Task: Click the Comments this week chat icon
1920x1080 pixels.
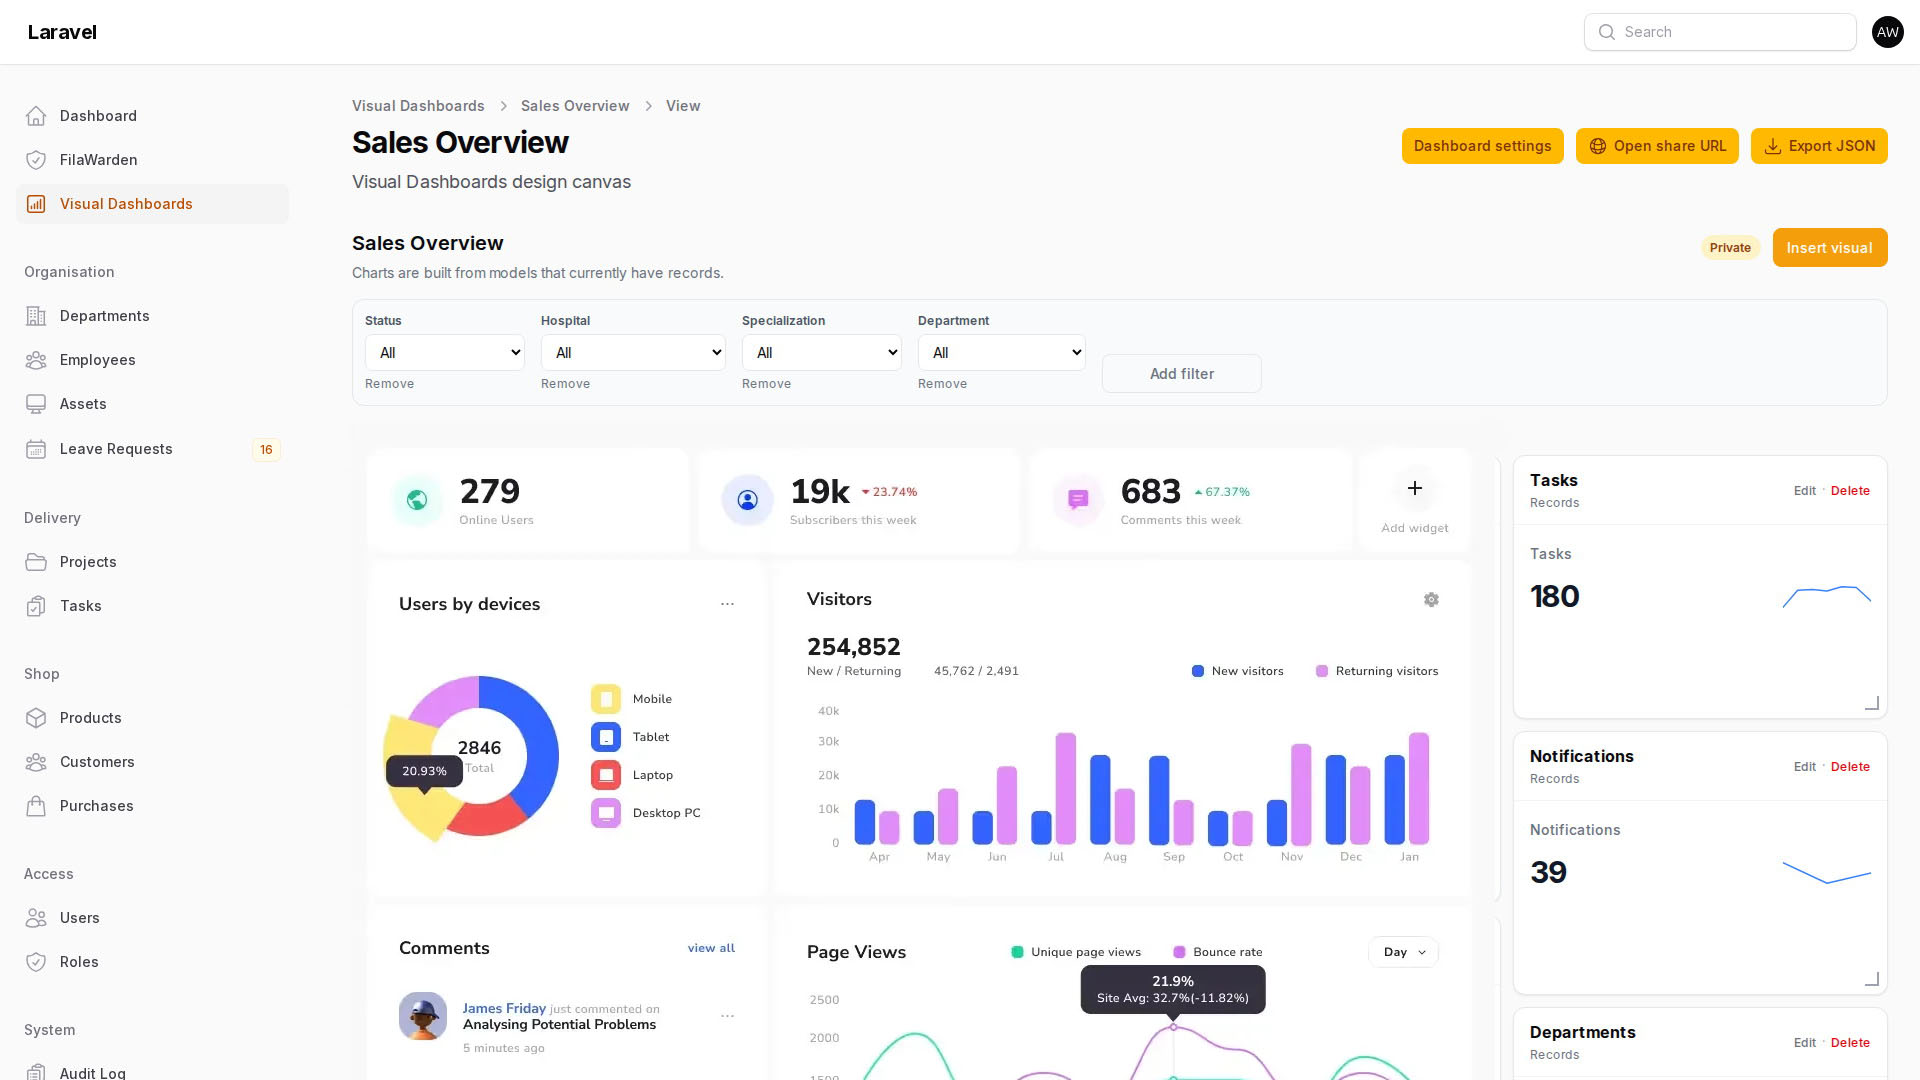Action: pos(1078,500)
